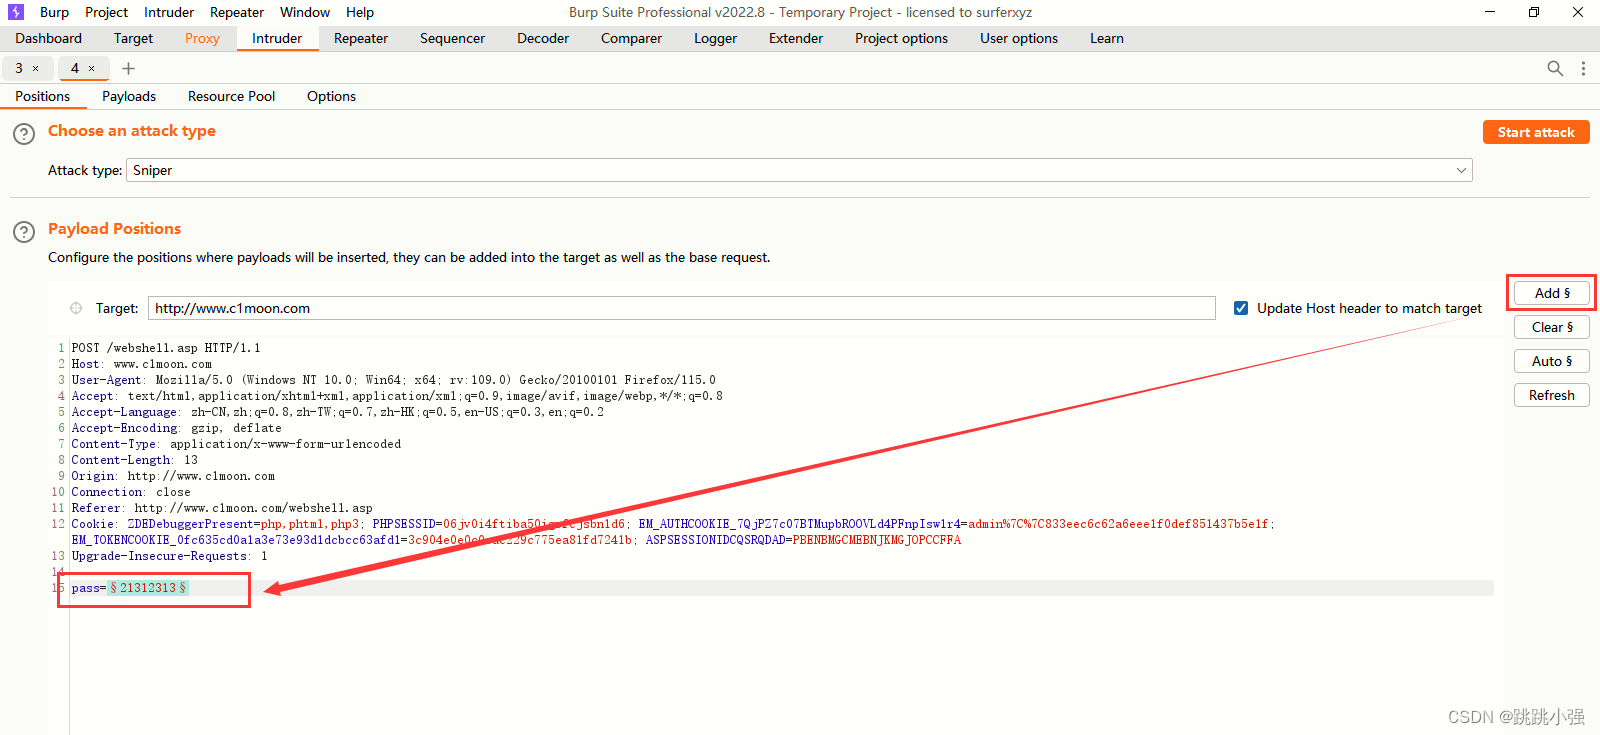
Task: Select the Intruder main tab
Action: click(x=277, y=38)
